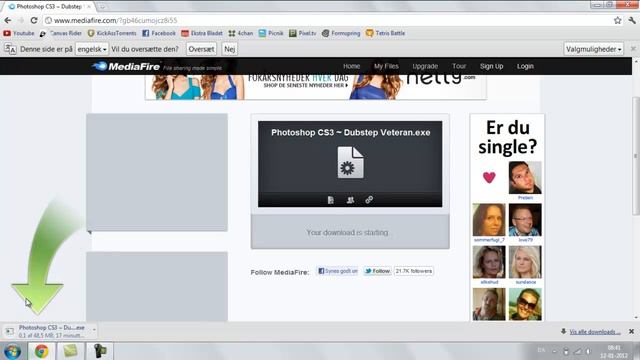The image size is (640, 360).
Task: Open the Formspring bookmark
Action: [x=341, y=33]
